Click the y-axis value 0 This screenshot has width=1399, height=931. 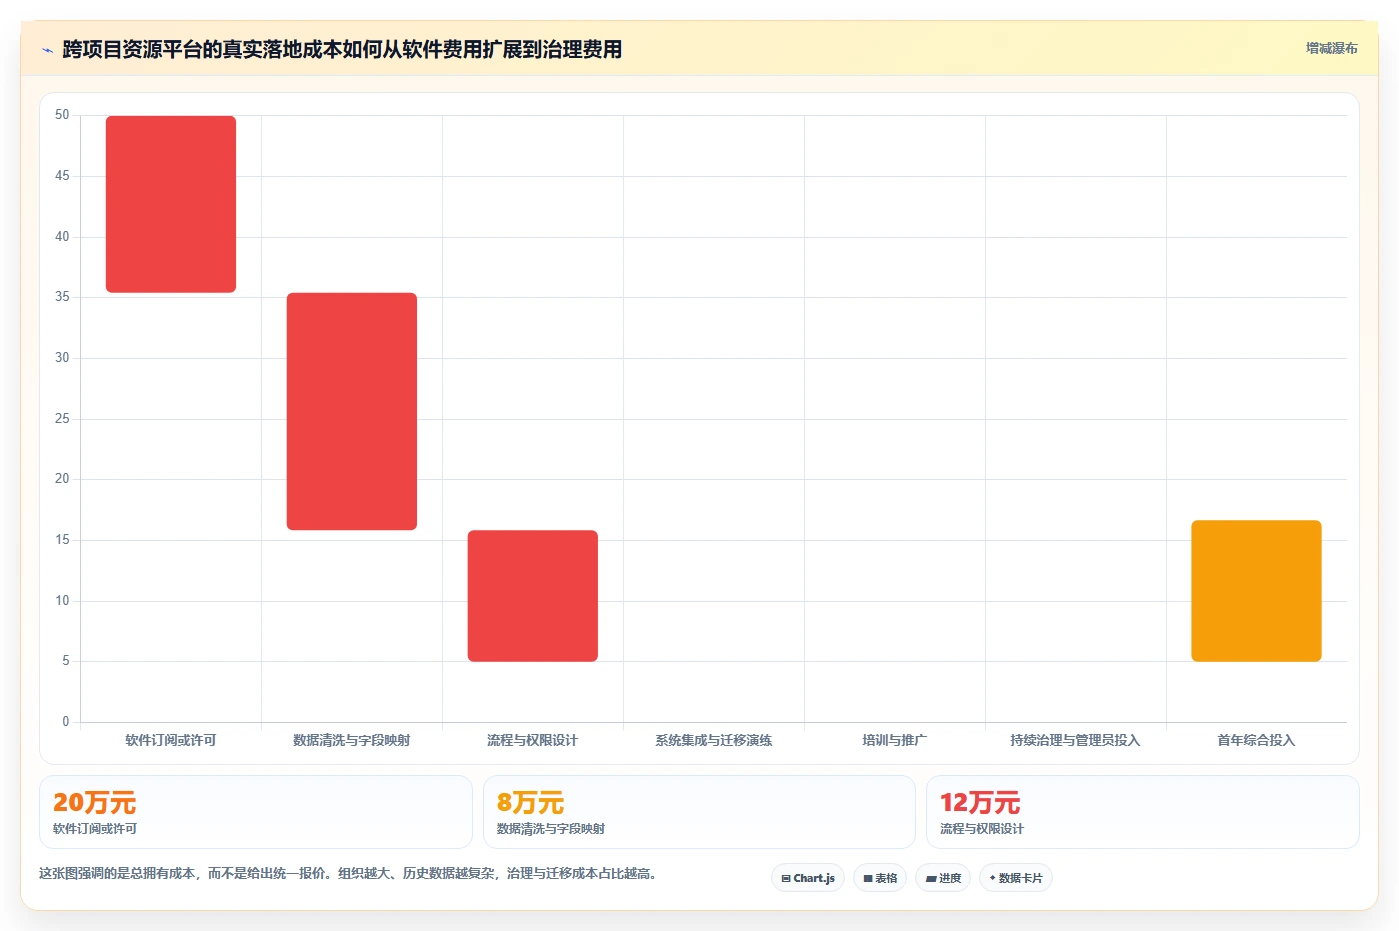(x=66, y=721)
